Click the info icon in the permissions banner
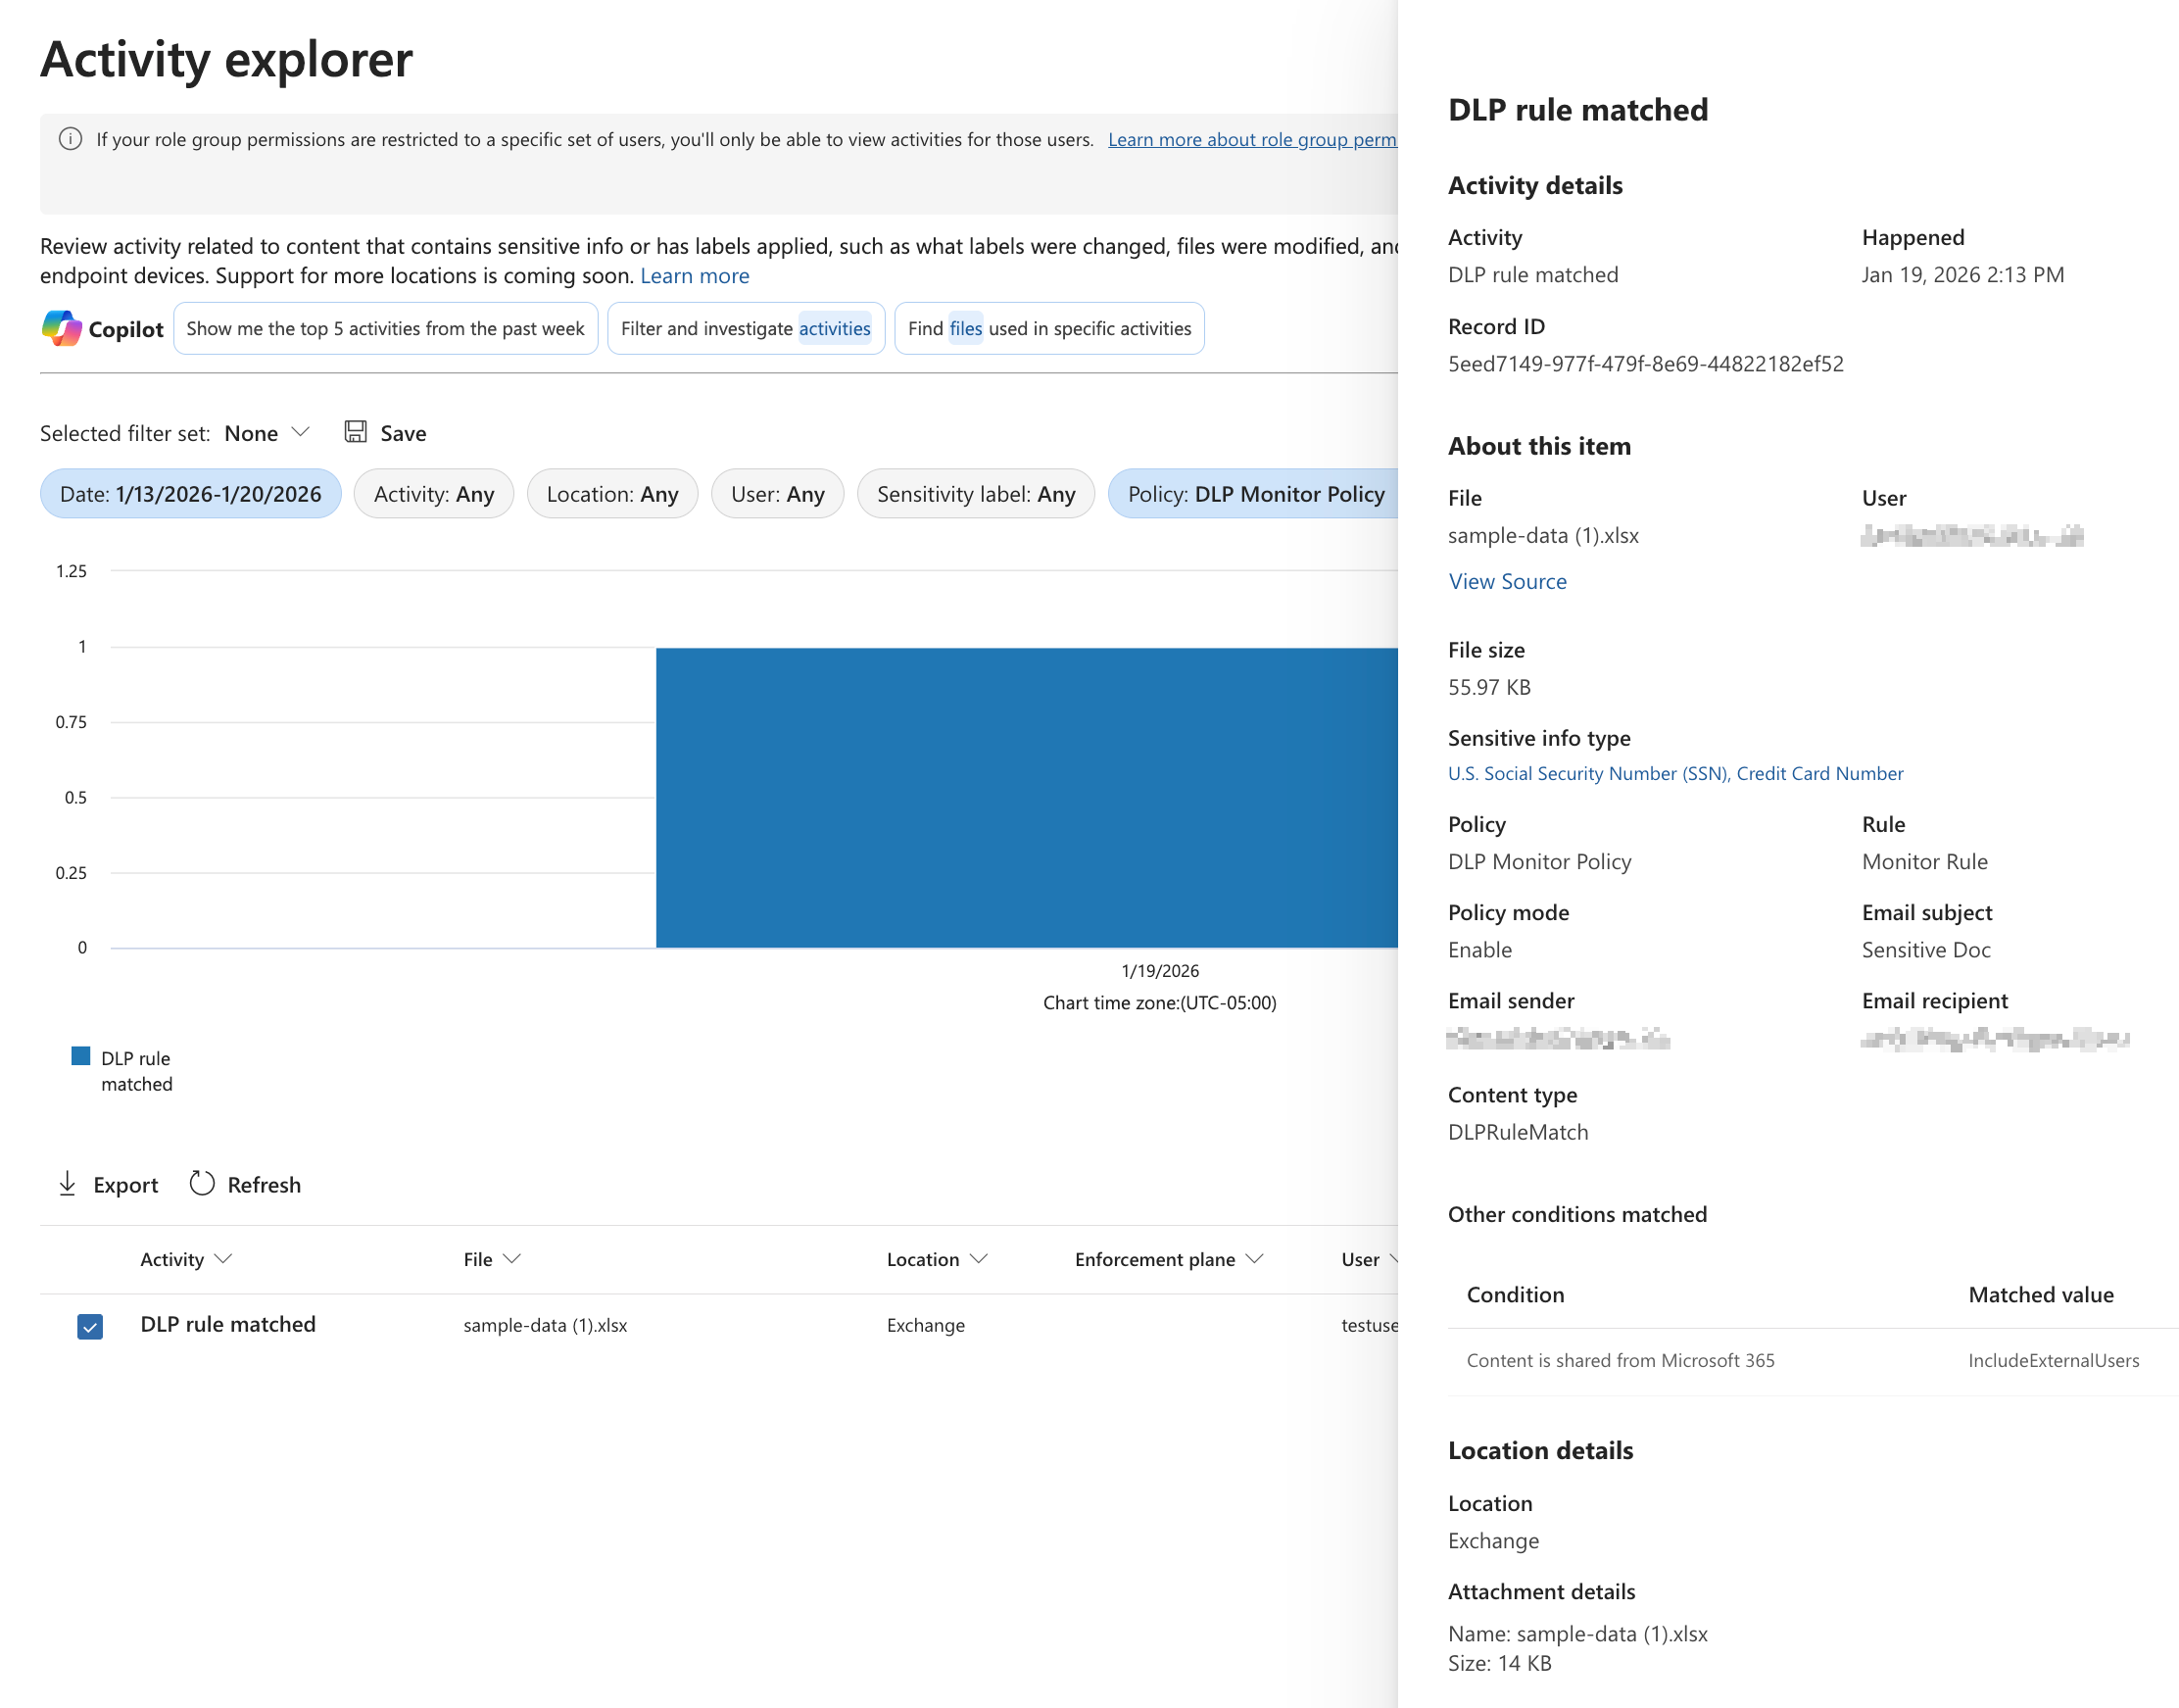2179x1708 pixels. pos(70,140)
